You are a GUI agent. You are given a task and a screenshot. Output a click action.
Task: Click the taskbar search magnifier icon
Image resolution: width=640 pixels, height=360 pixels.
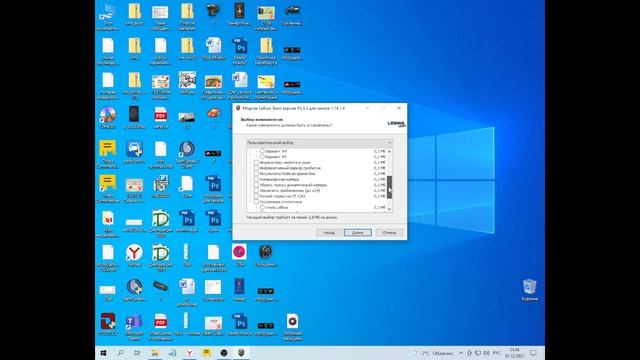pyautogui.click(x=120, y=353)
